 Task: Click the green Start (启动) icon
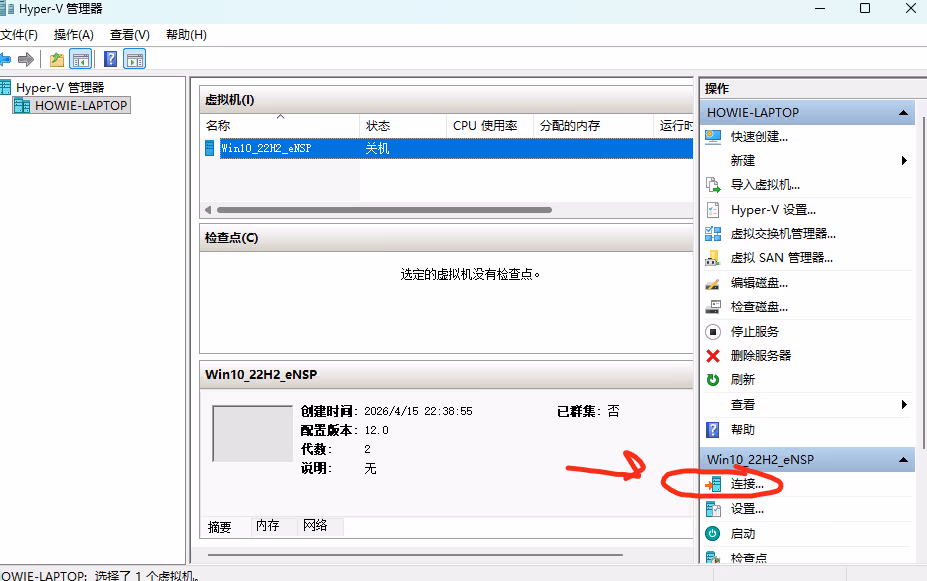[x=713, y=534]
